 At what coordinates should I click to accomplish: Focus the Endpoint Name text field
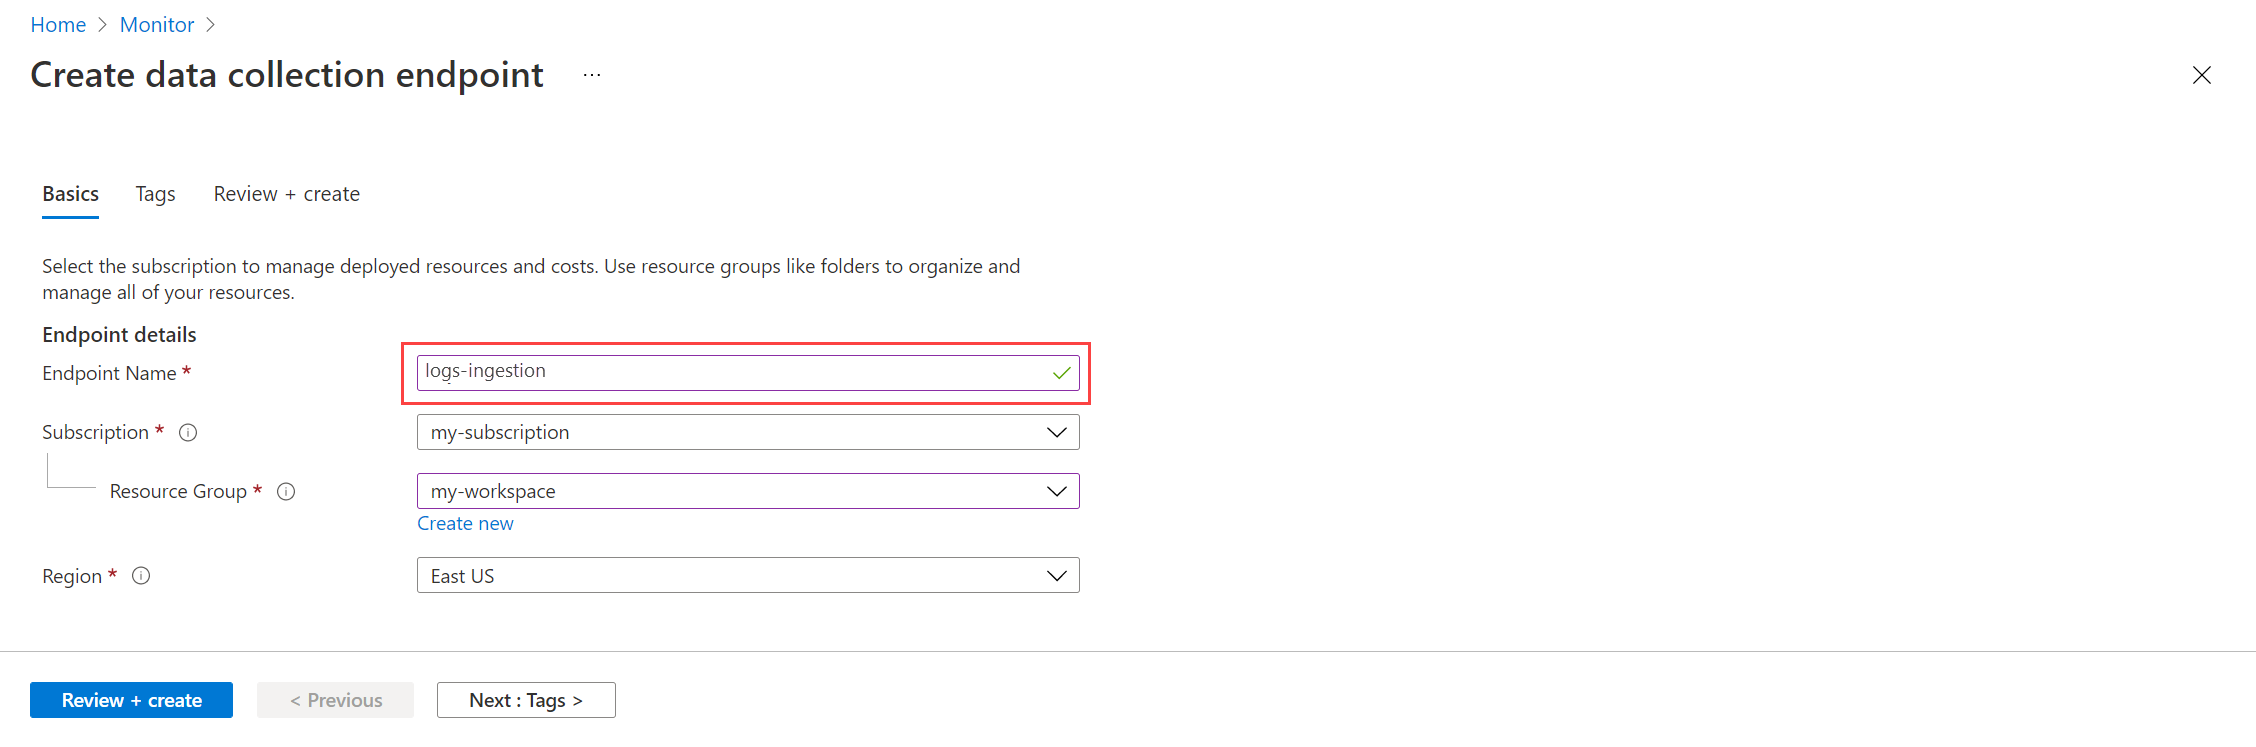[730, 372]
